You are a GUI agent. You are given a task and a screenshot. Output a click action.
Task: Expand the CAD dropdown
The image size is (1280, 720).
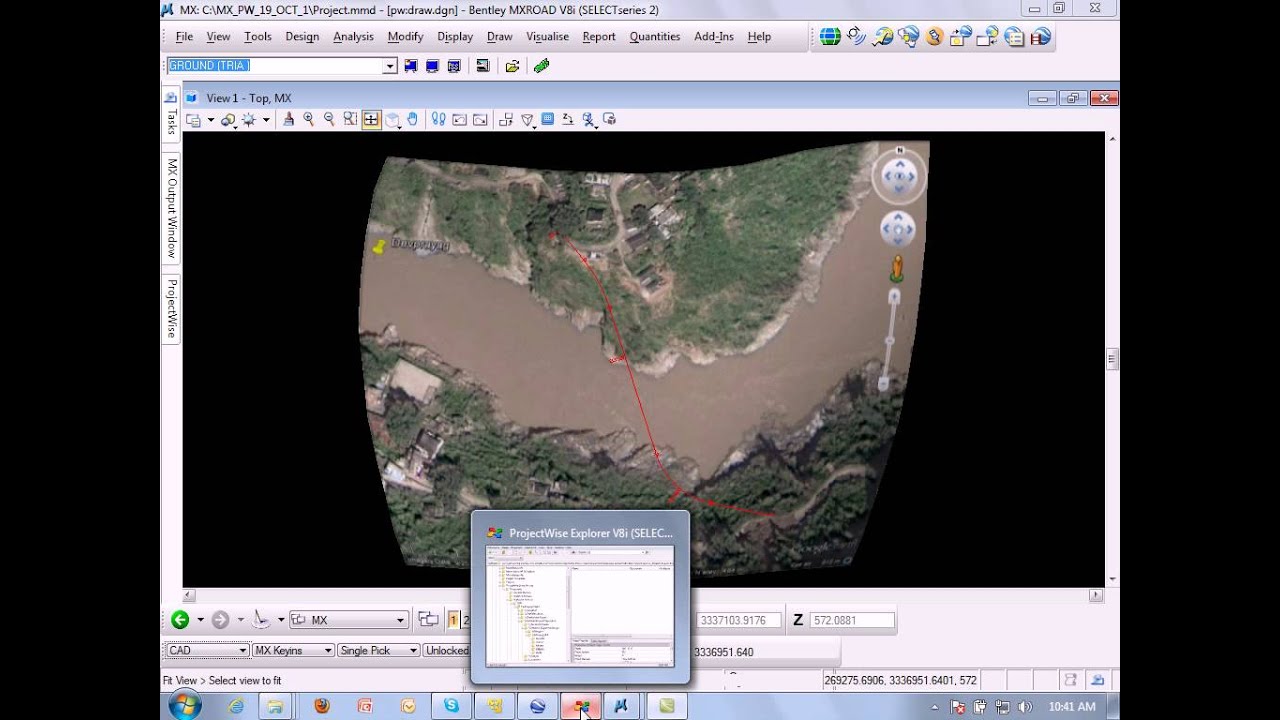[x=242, y=651]
